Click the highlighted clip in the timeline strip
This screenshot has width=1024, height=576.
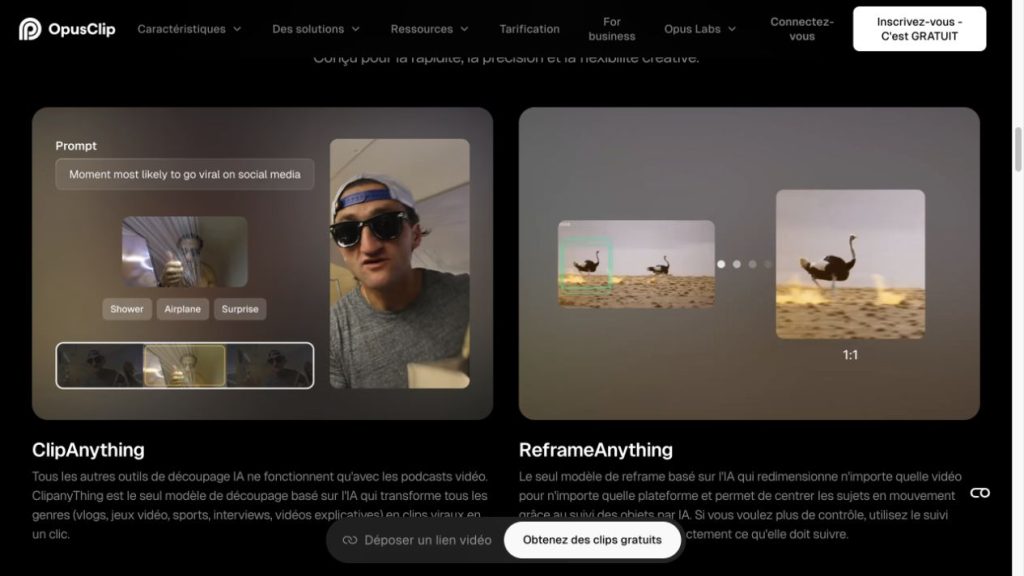tap(184, 366)
